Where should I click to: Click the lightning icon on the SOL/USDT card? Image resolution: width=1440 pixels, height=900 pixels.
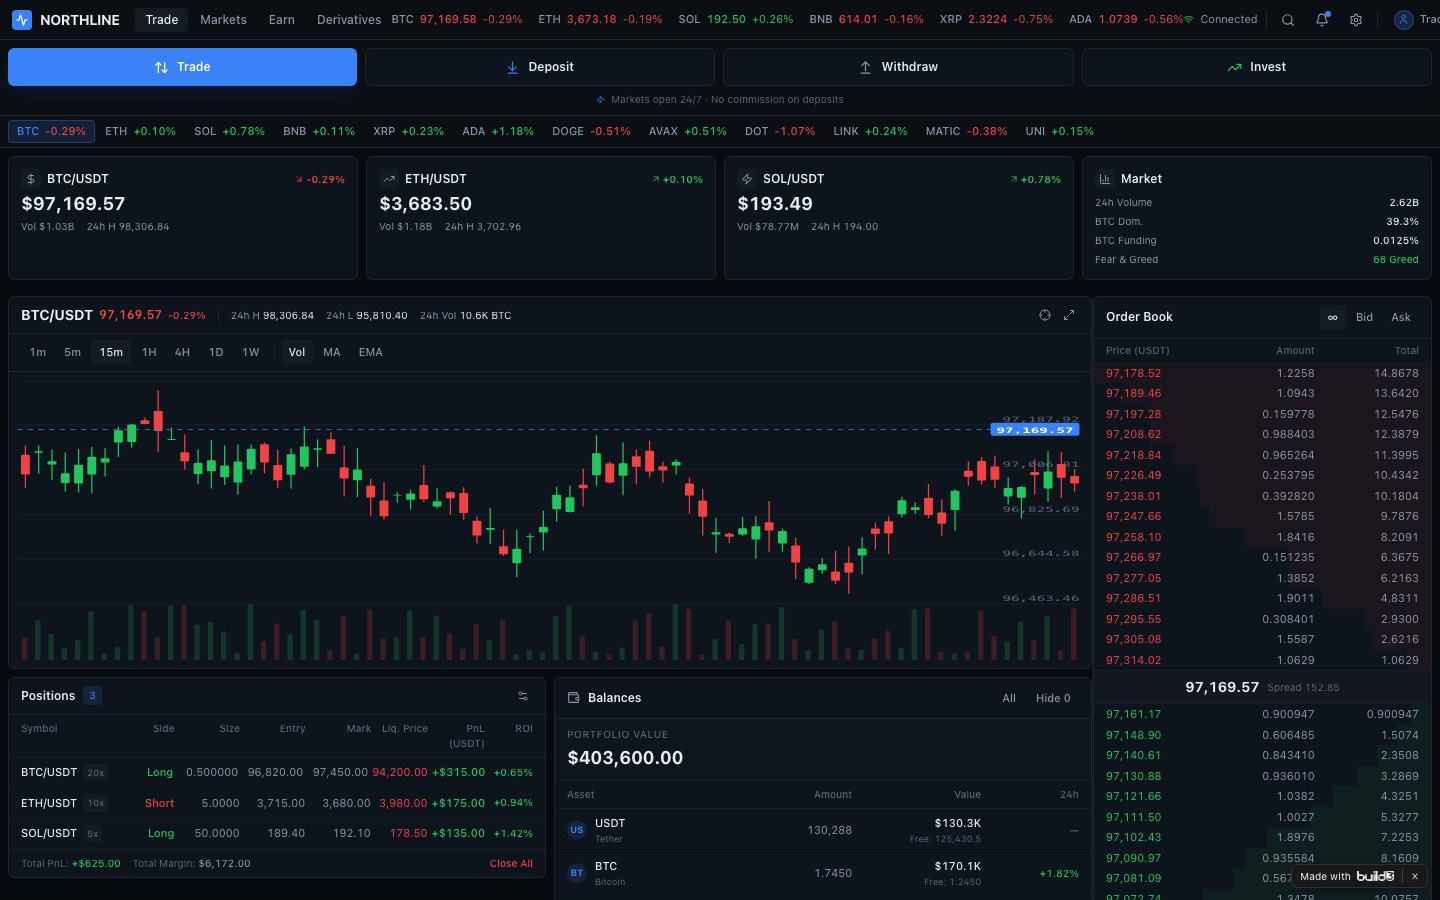click(747, 179)
